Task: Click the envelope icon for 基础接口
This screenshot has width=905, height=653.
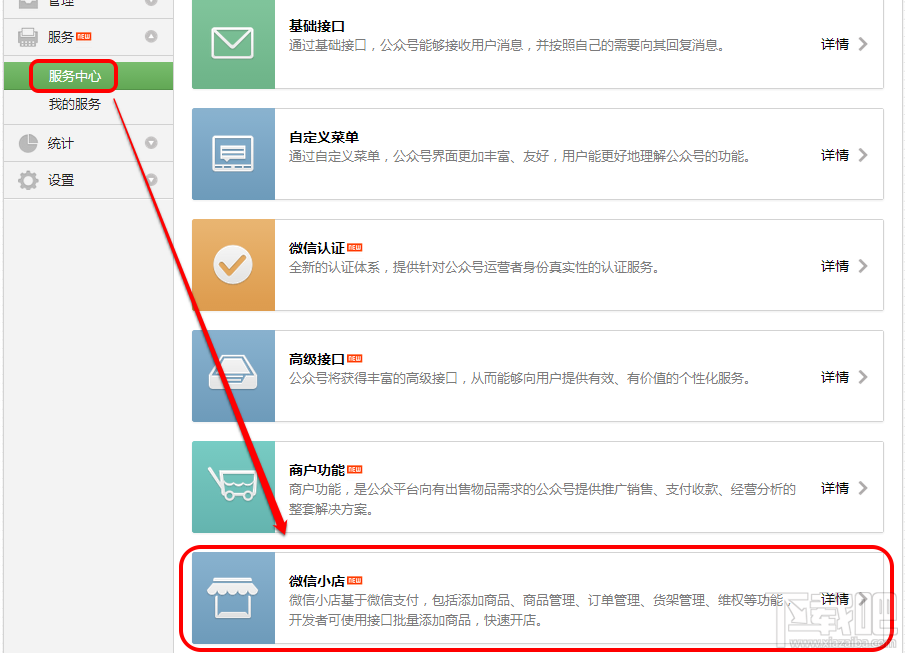Action: pyautogui.click(x=232, y=44)
